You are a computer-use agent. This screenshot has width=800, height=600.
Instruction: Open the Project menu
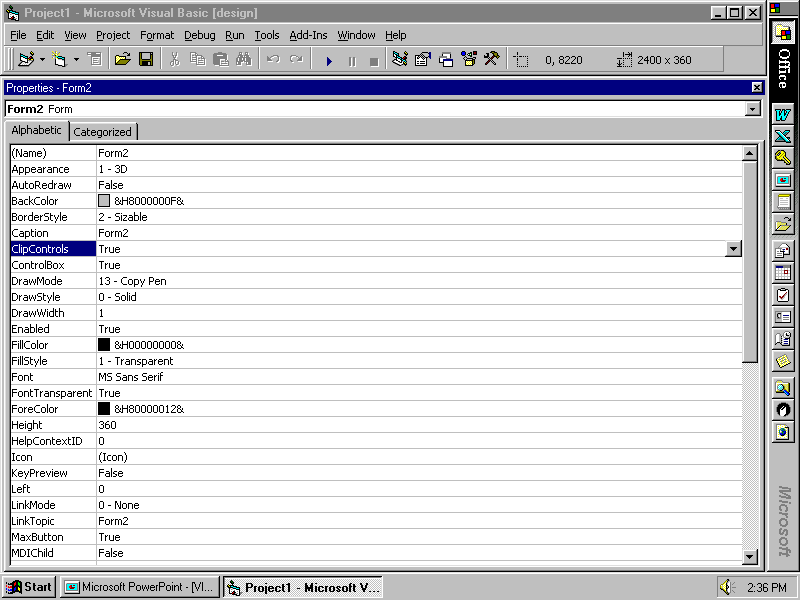(113, 35)
